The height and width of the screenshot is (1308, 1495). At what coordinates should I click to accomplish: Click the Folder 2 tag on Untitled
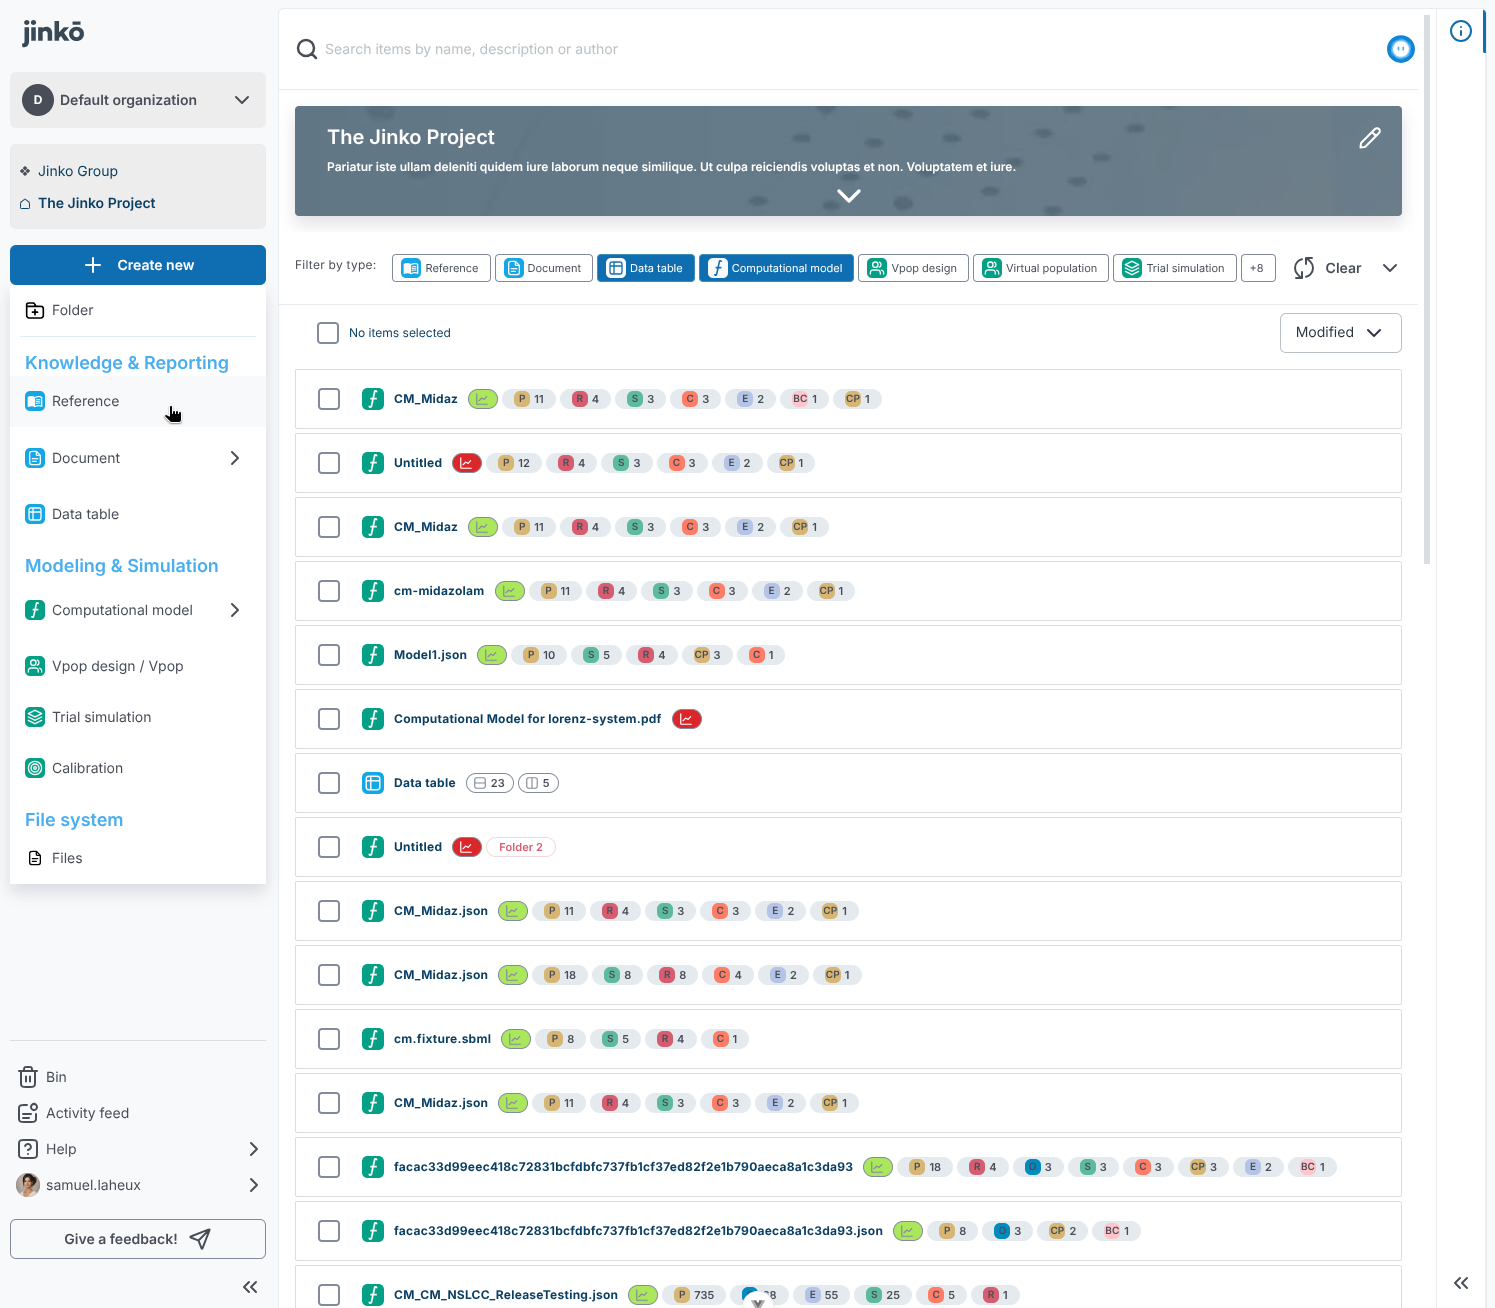coord(521,847)
